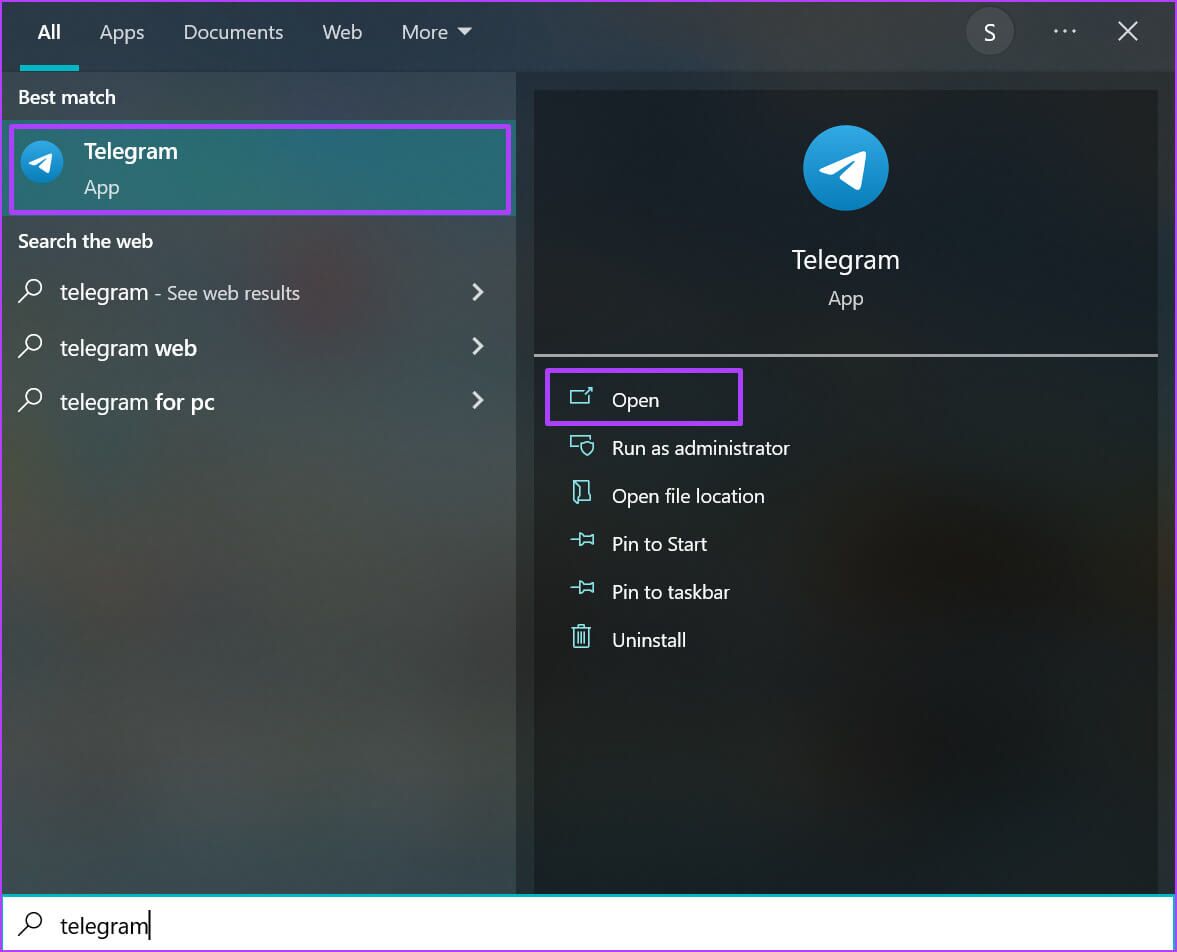Click the magnifier icon beside 'telegram for pc'
Screen dimensions: 1177x952
click(x=31, y=399)
